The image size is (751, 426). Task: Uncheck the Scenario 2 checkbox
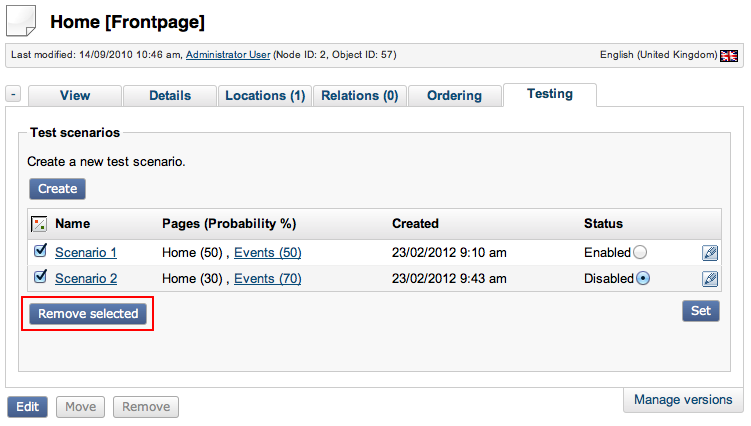pos(40,278)
